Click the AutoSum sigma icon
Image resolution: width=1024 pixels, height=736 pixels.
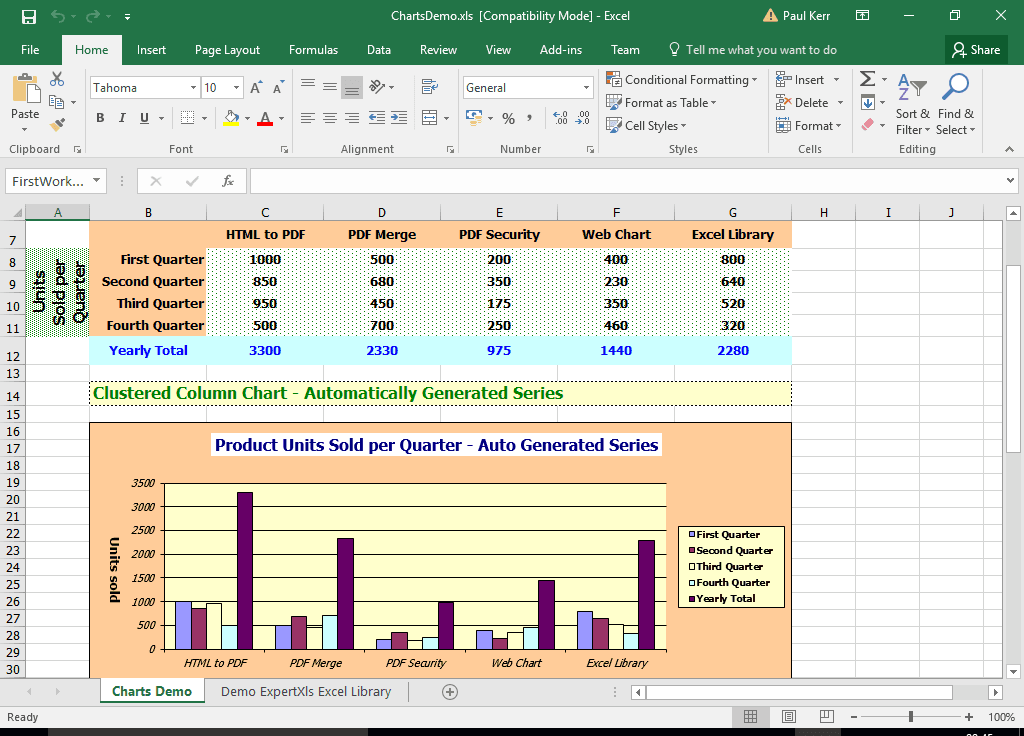coord(867,79)
